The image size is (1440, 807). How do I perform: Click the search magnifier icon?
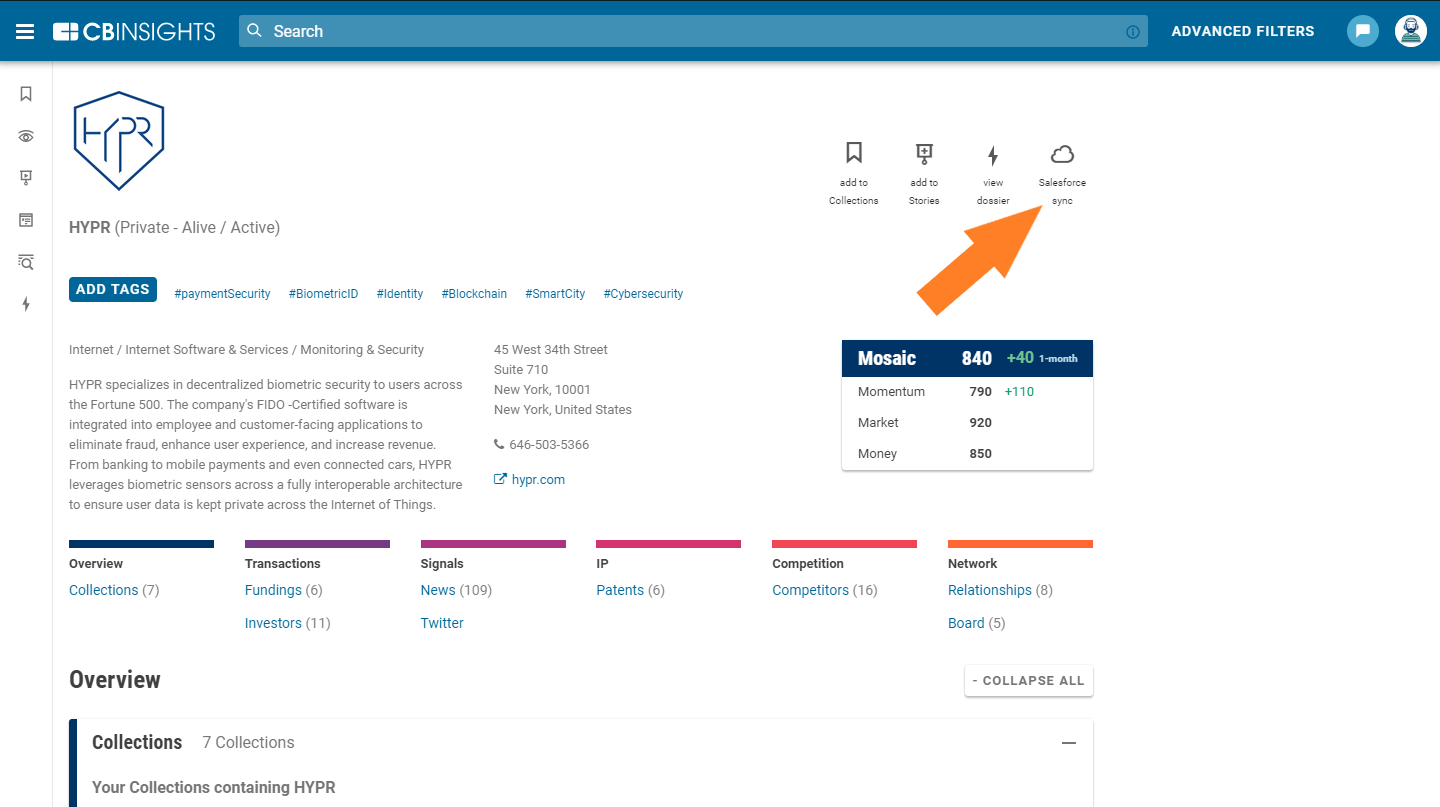(255, 31)
